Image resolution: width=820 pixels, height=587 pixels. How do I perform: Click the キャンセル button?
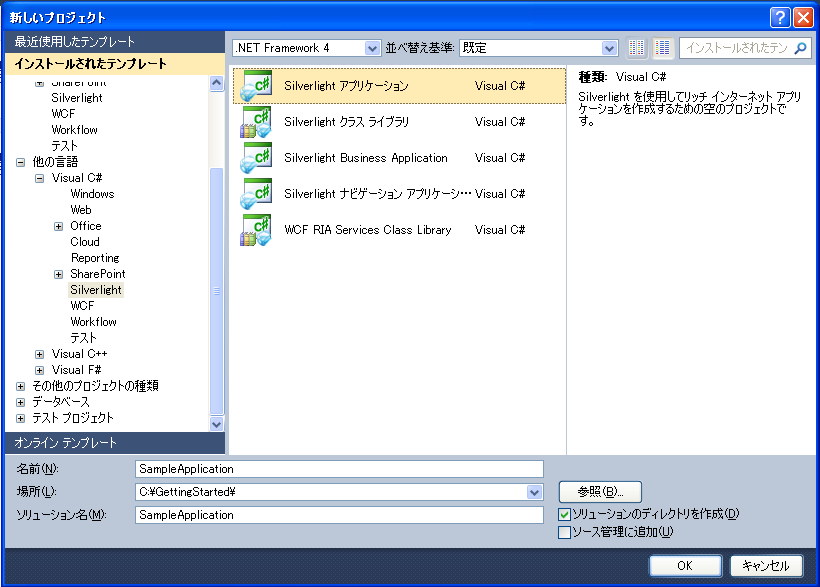(766, 566)
